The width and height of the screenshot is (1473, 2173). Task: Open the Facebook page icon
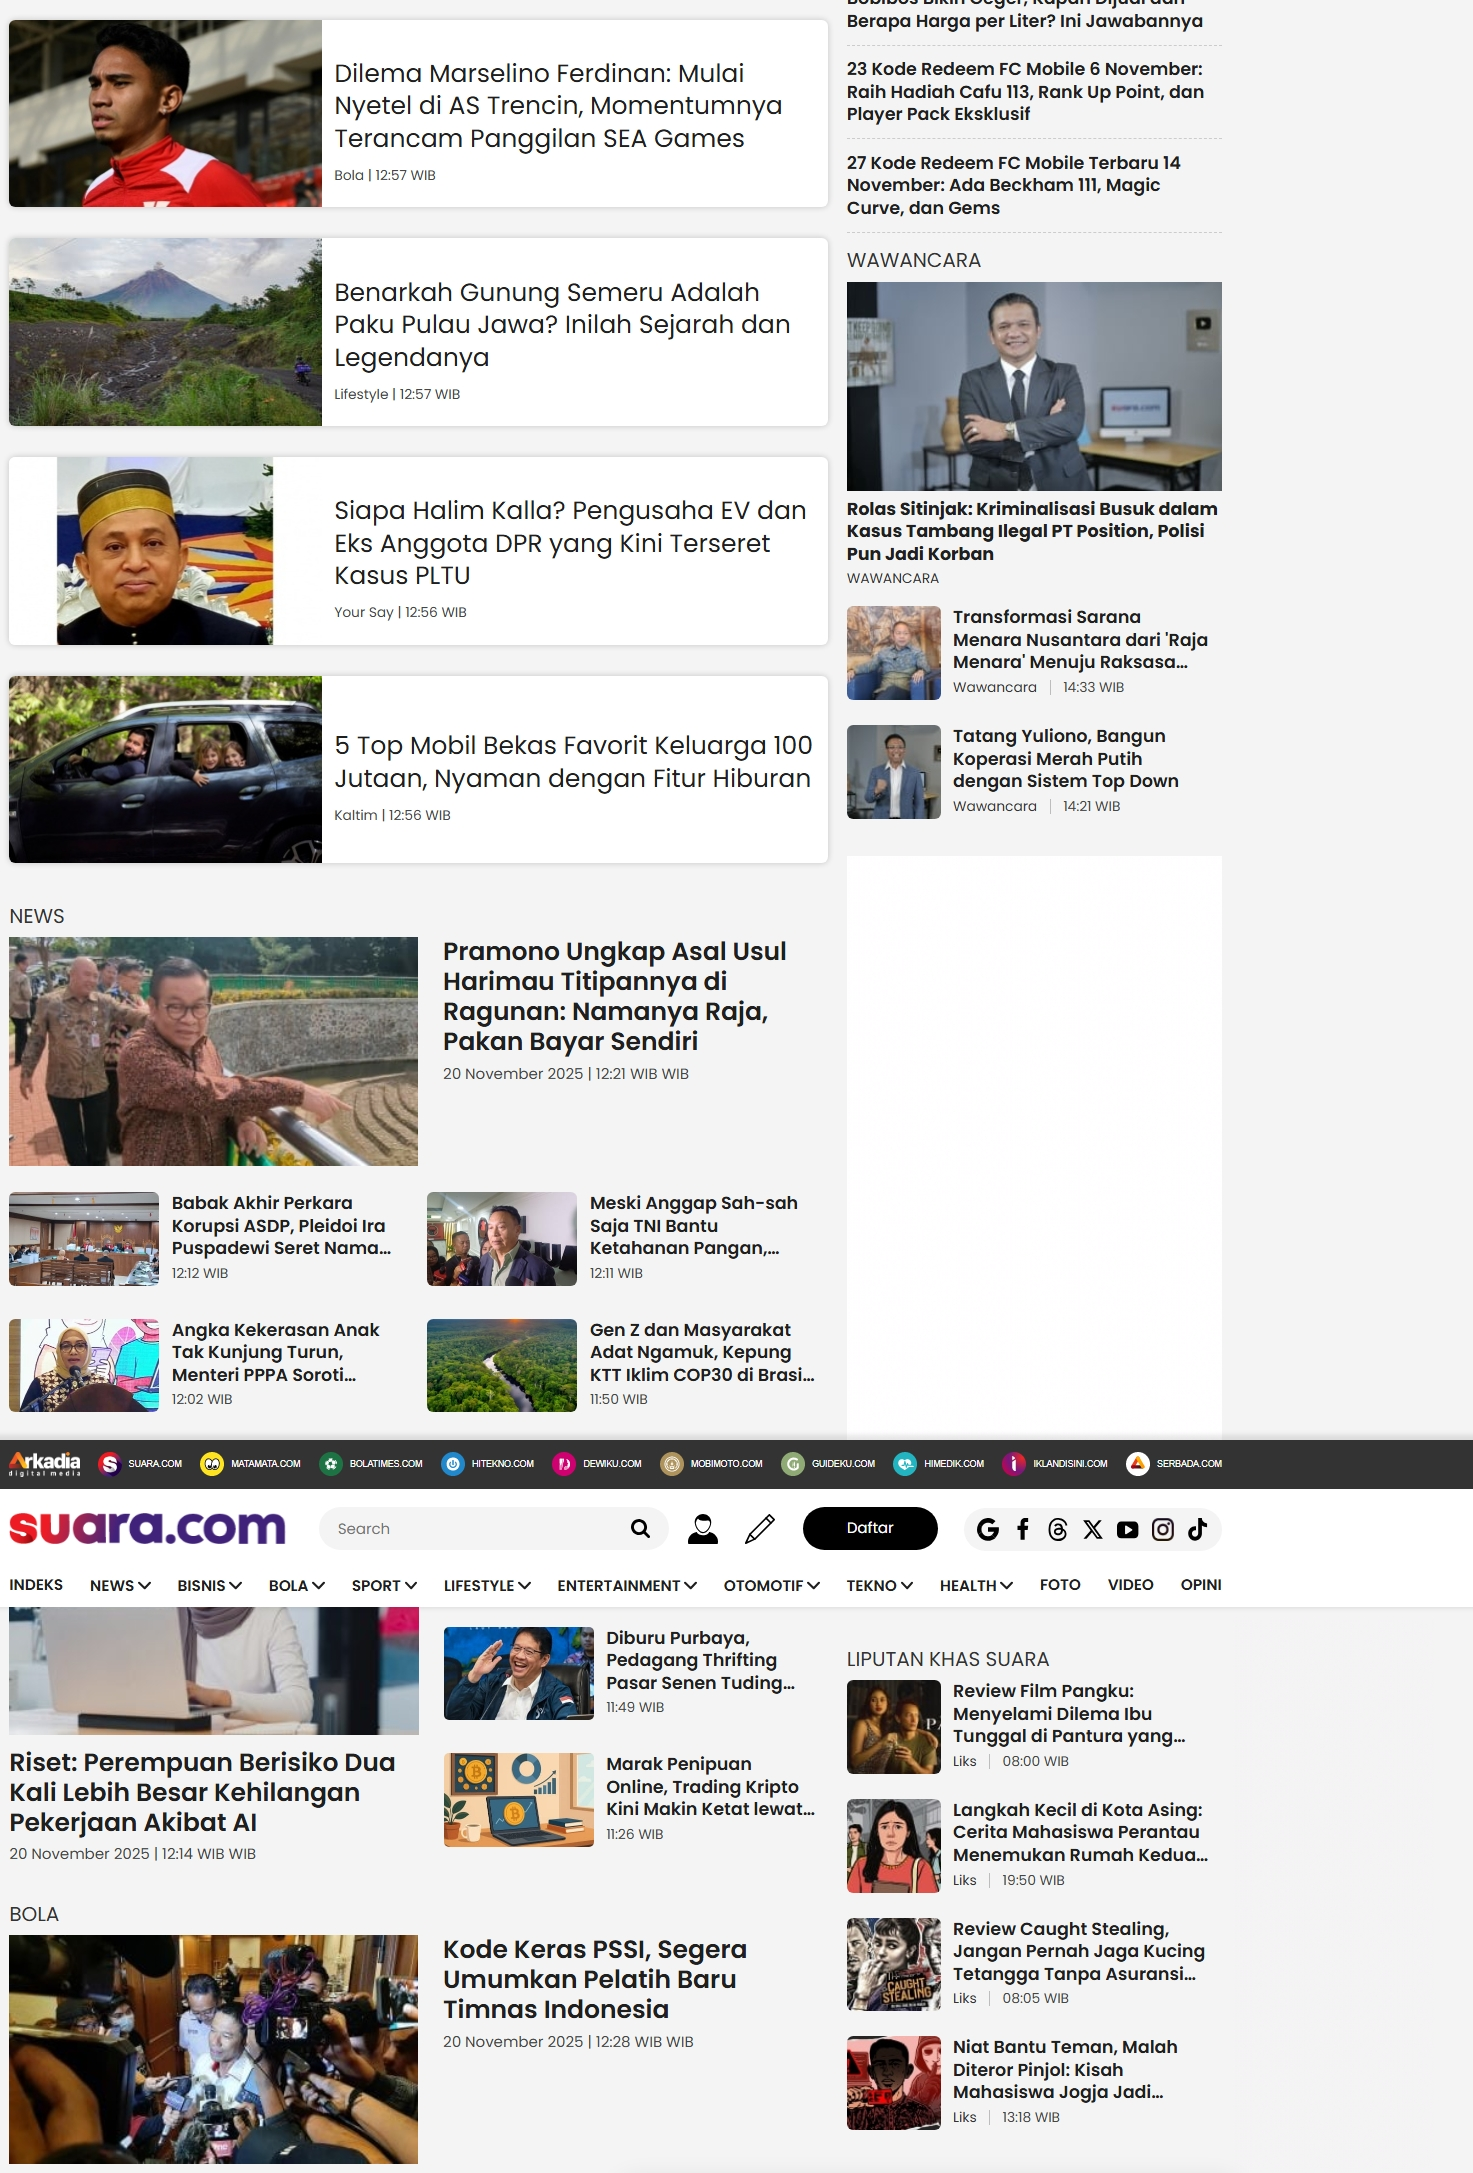[x=1023, y=1529]
